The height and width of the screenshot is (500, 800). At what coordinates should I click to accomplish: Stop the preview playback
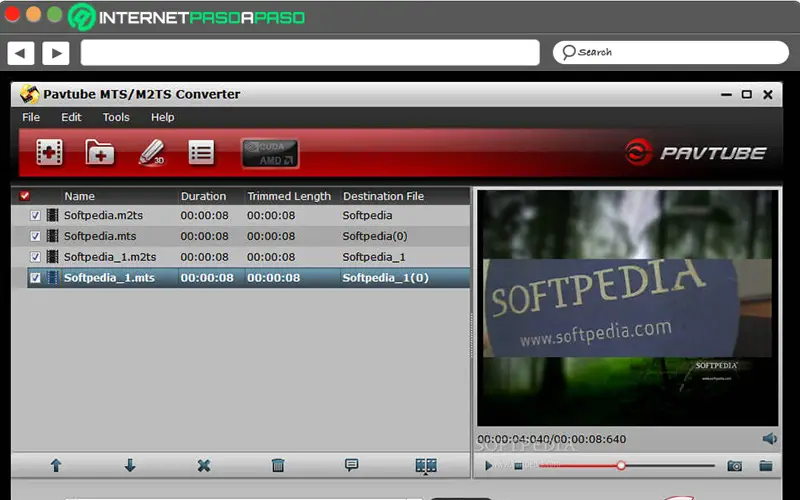[x=518, y=466]
